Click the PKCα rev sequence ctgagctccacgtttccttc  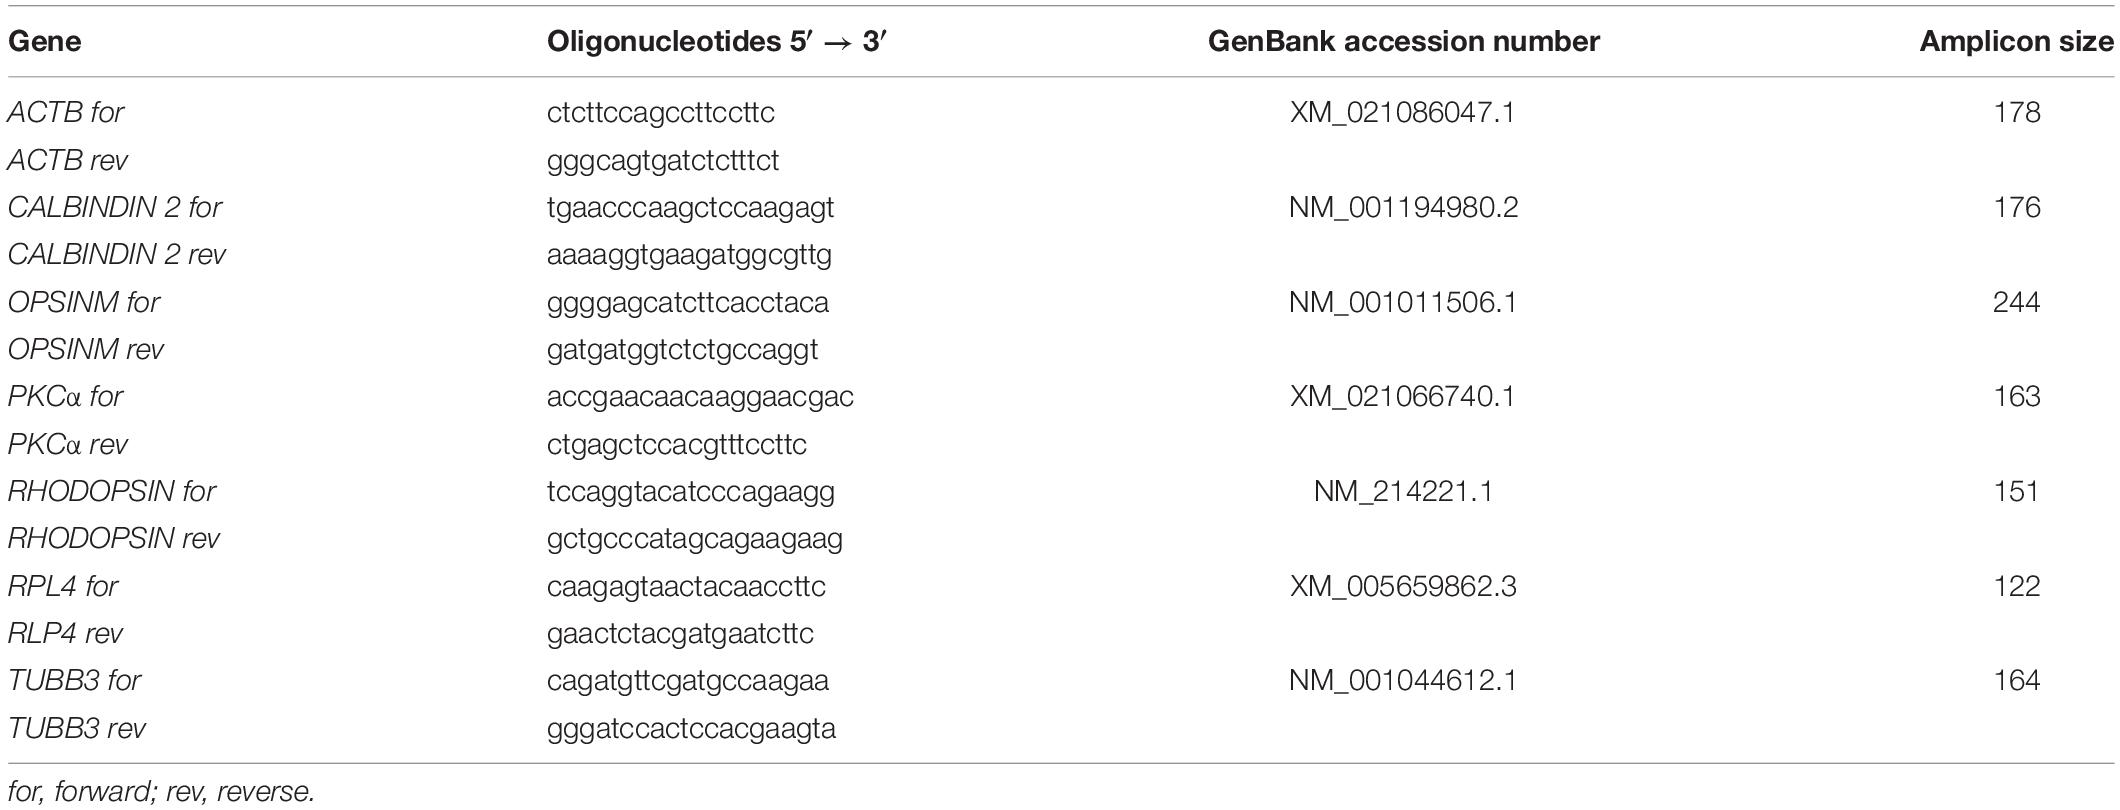pos(677,444)
